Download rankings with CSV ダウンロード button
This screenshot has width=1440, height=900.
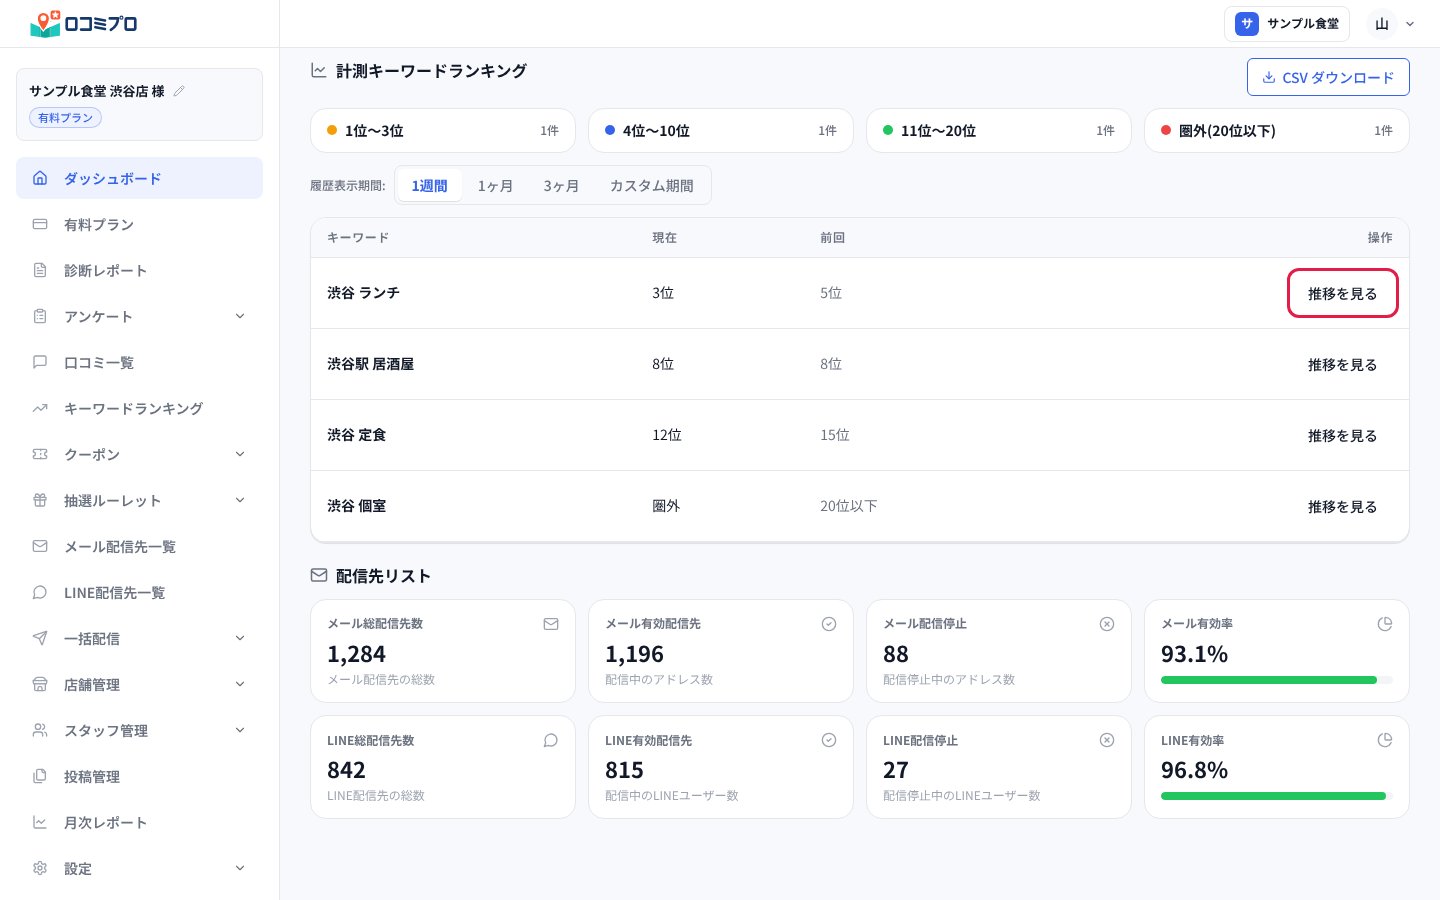click(1328, 77)
